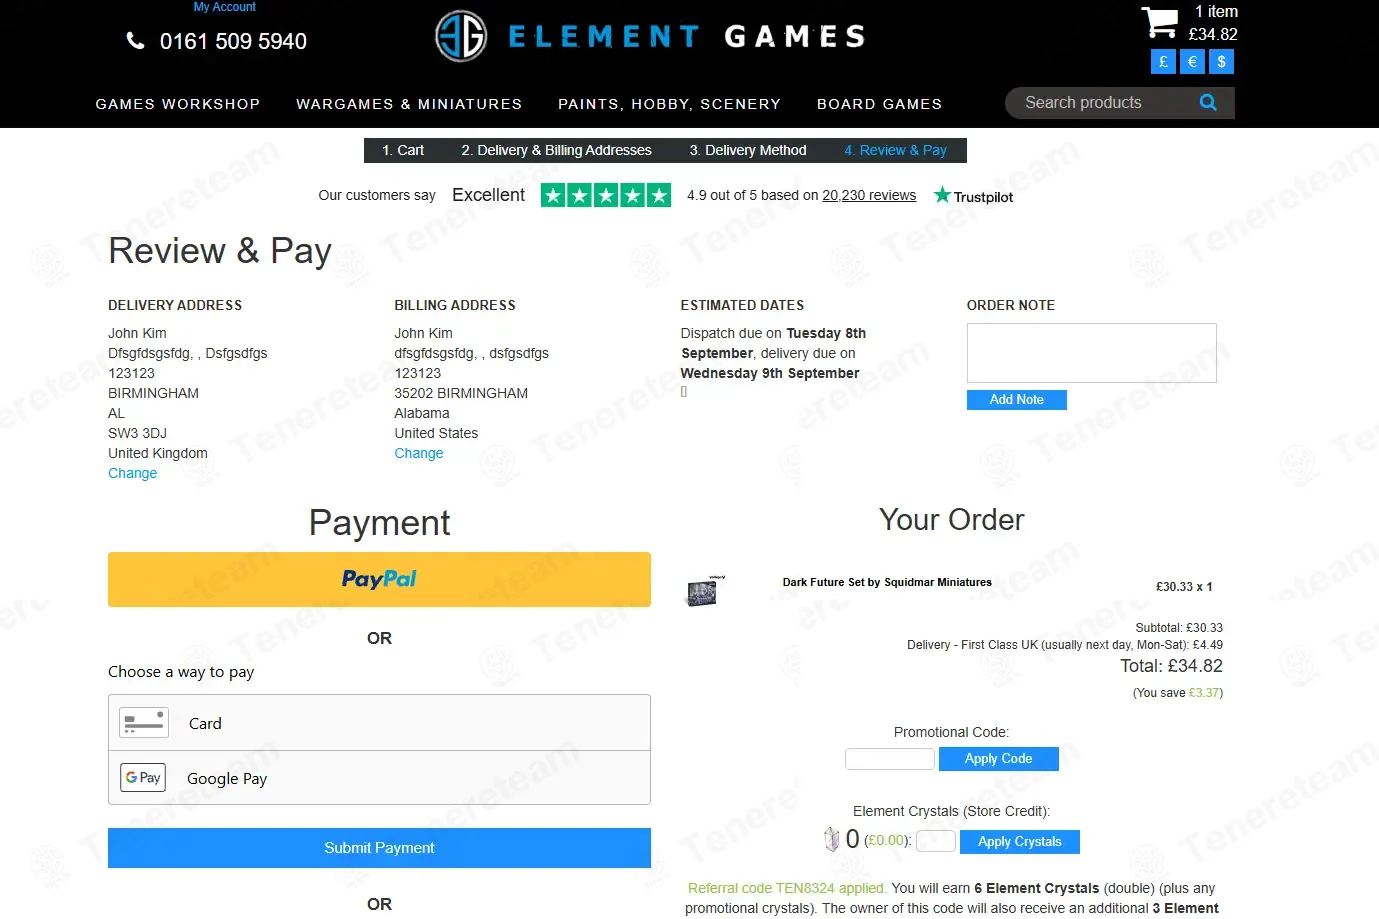Switch currency to euros

coord(1192,62)
